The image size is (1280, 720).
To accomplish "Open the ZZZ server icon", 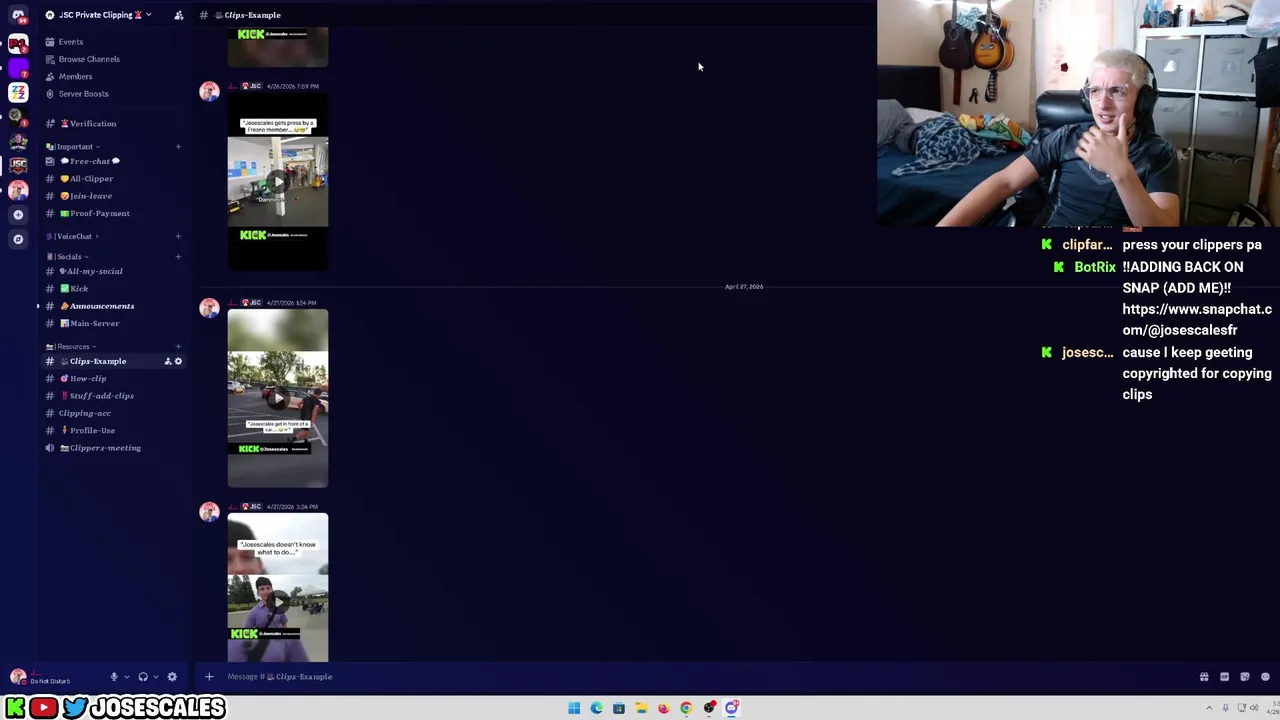I will (x=18, y=92).
